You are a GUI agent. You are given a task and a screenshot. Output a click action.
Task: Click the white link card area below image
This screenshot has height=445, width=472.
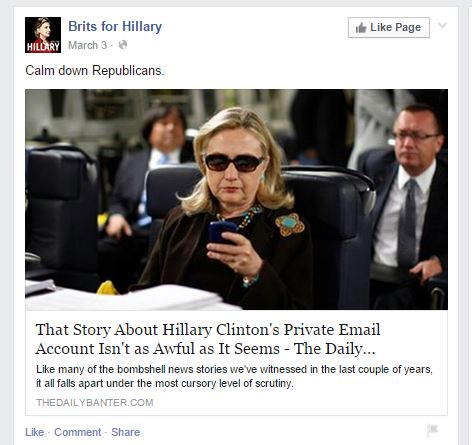point(236,363)
